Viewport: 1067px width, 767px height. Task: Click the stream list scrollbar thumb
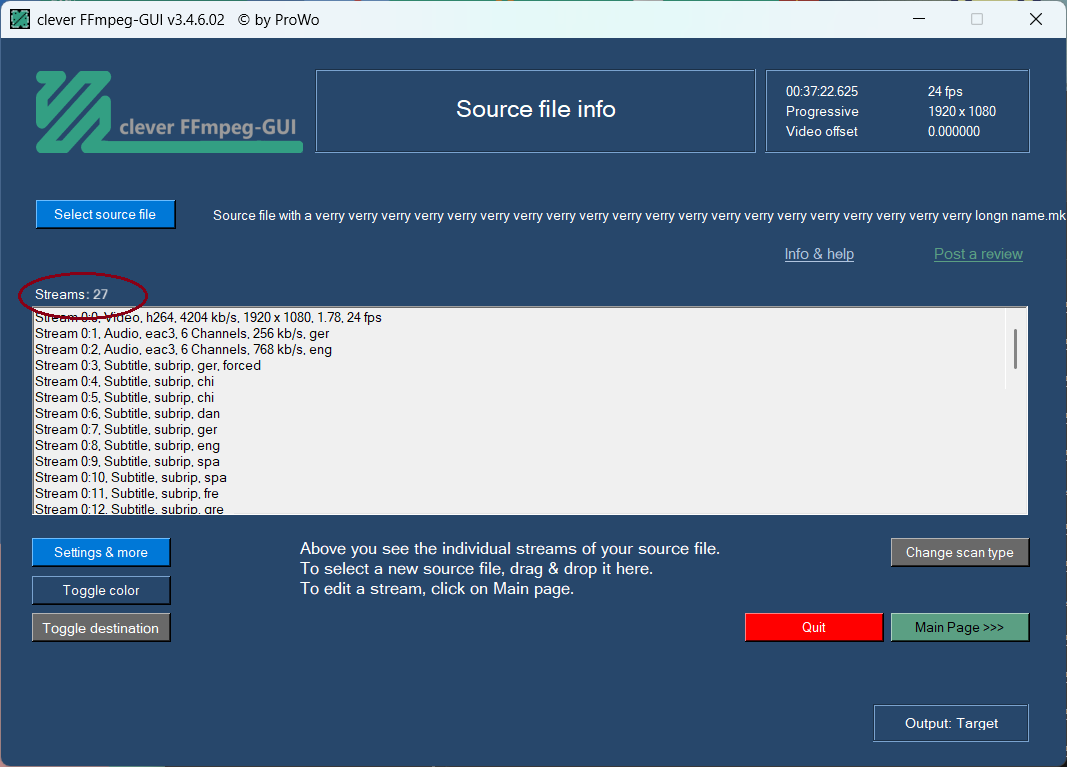click(1015, 348)
